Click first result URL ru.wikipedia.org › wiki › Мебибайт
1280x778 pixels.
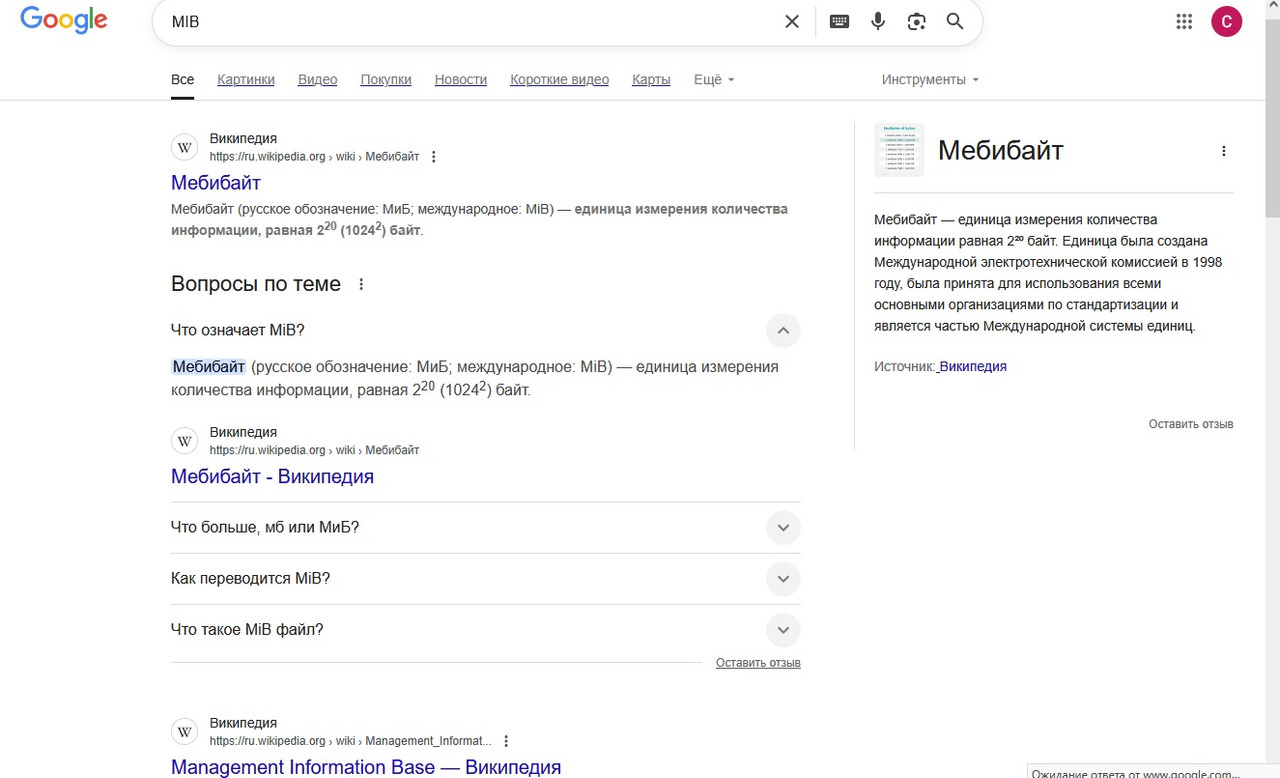(314, 157)
